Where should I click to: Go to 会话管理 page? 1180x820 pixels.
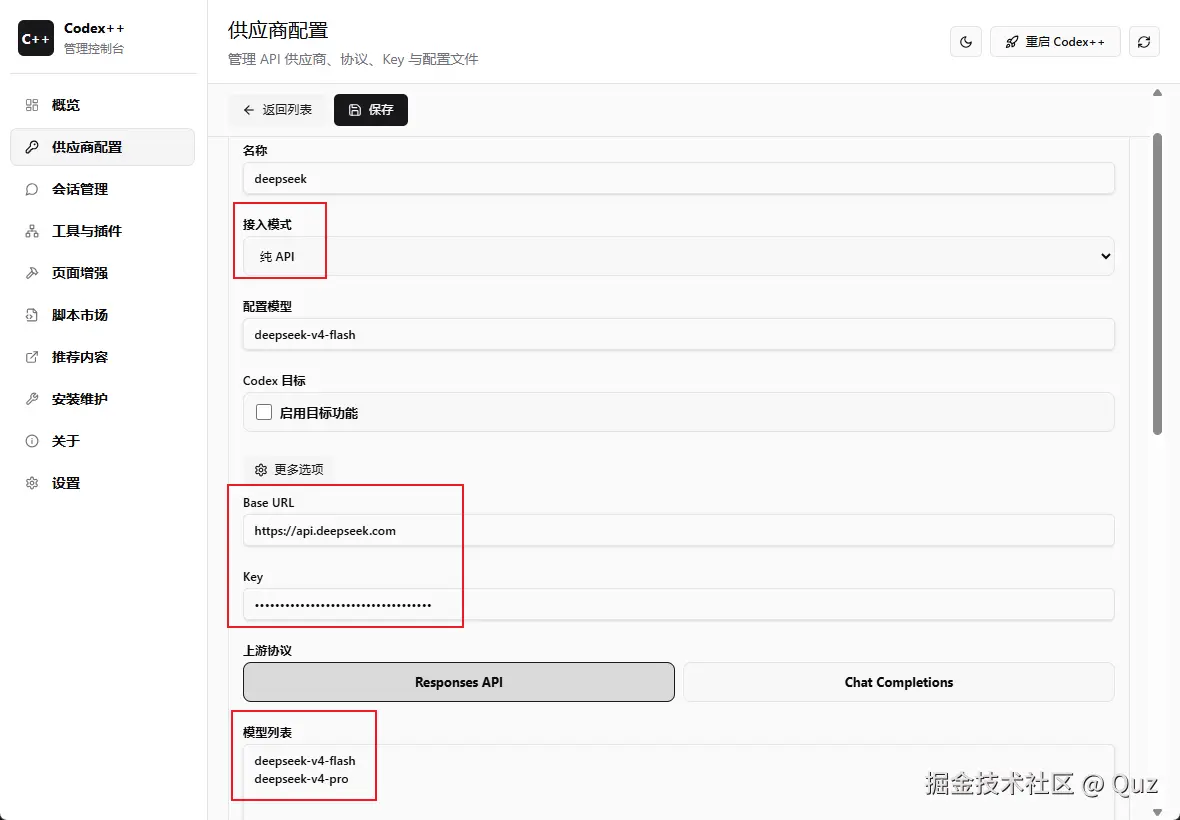click(102, 190)
